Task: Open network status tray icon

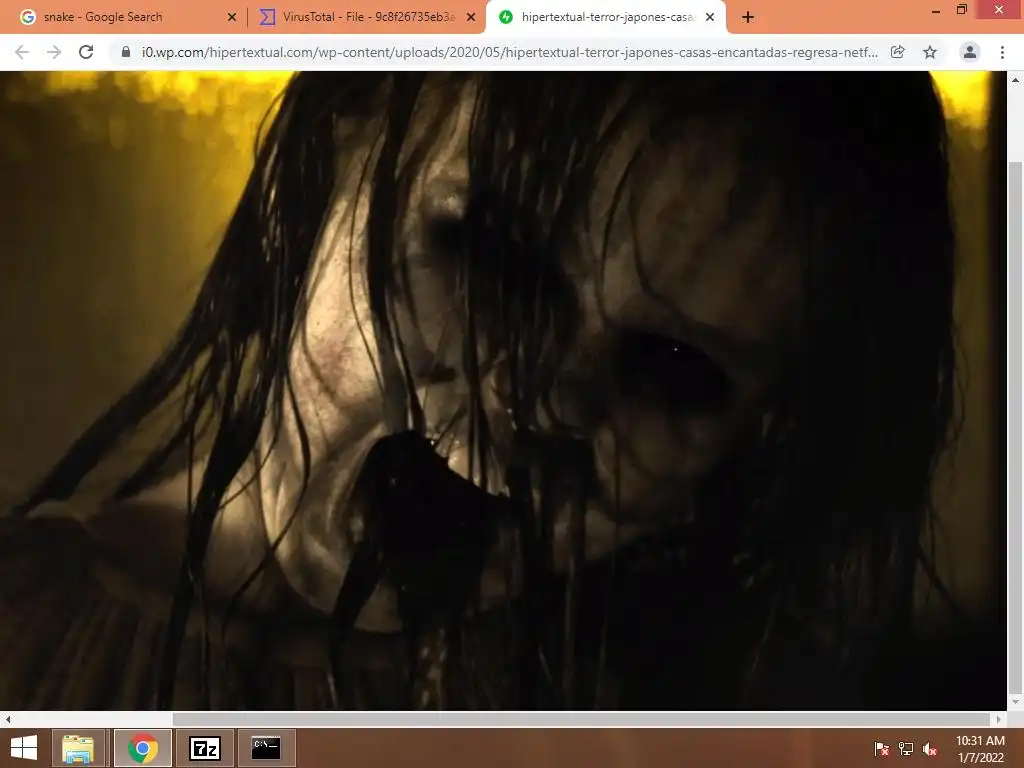Action: tap(906, 748)
